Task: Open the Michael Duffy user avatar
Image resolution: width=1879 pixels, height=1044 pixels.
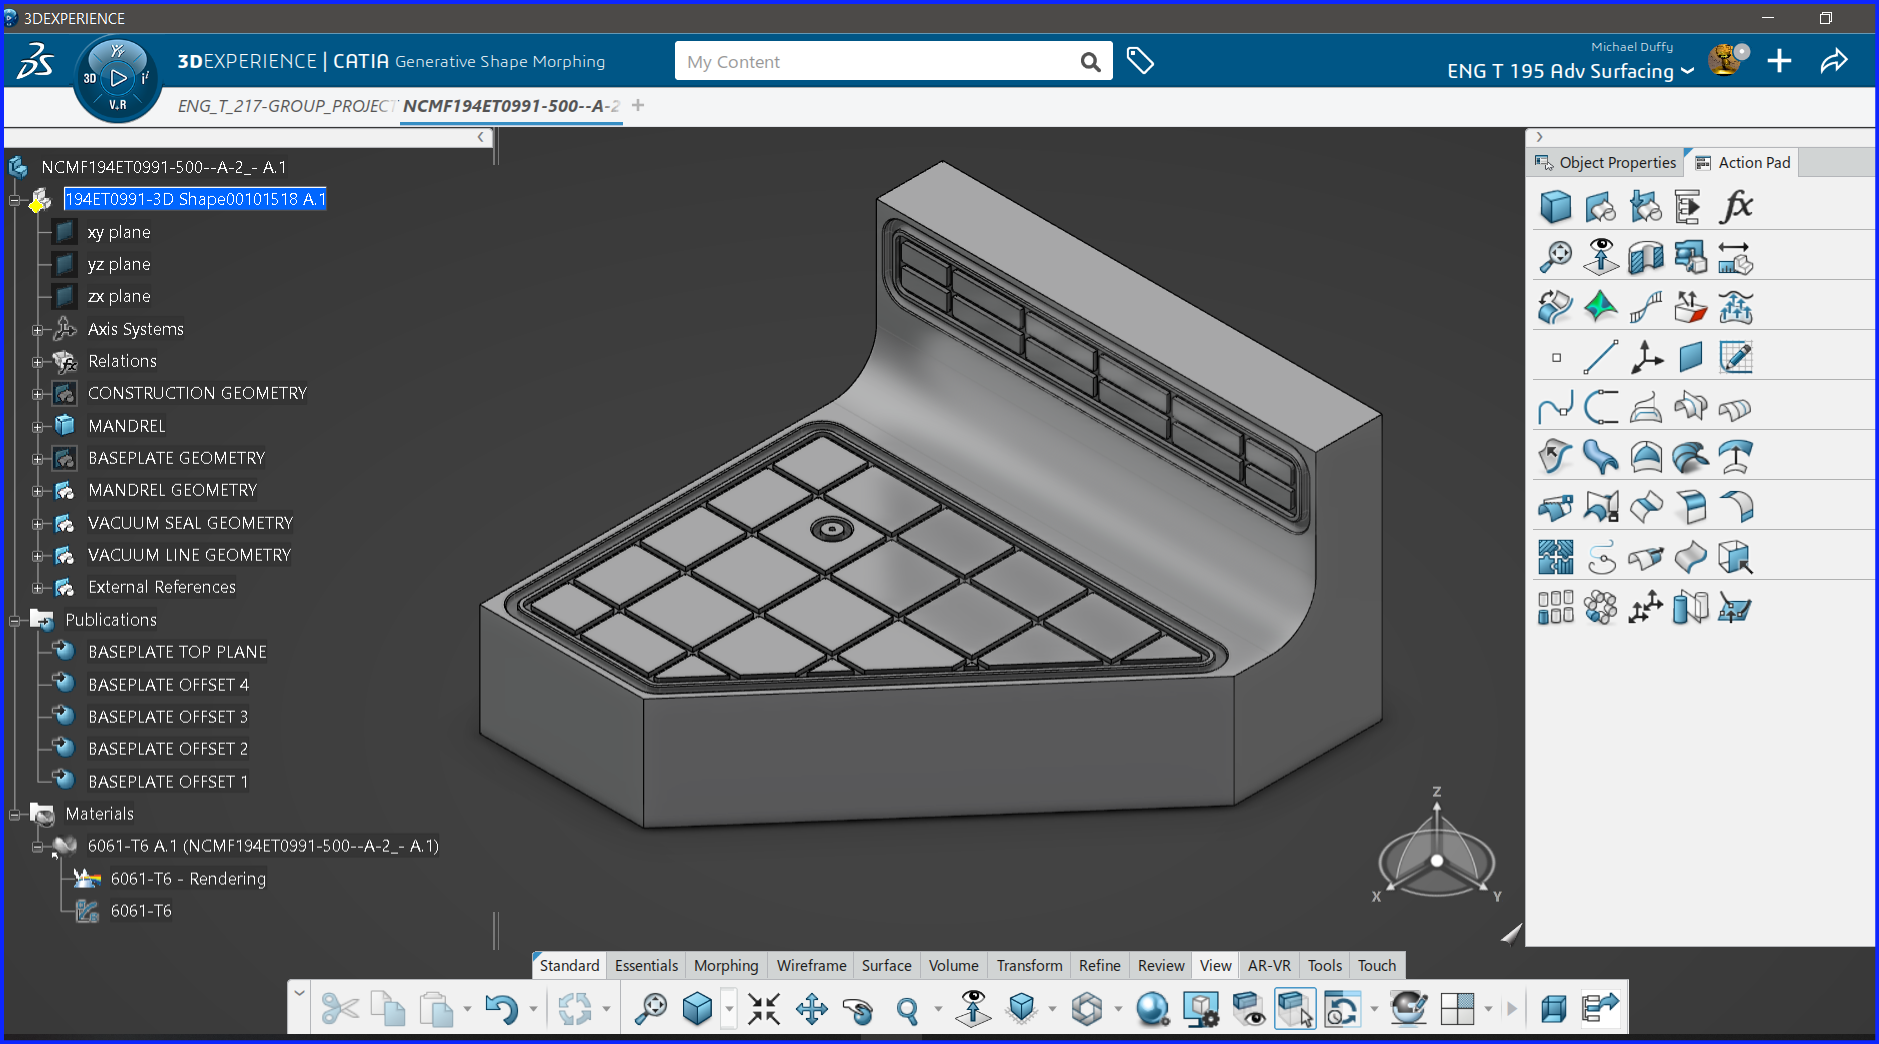Action: [x=1727, y=60]
